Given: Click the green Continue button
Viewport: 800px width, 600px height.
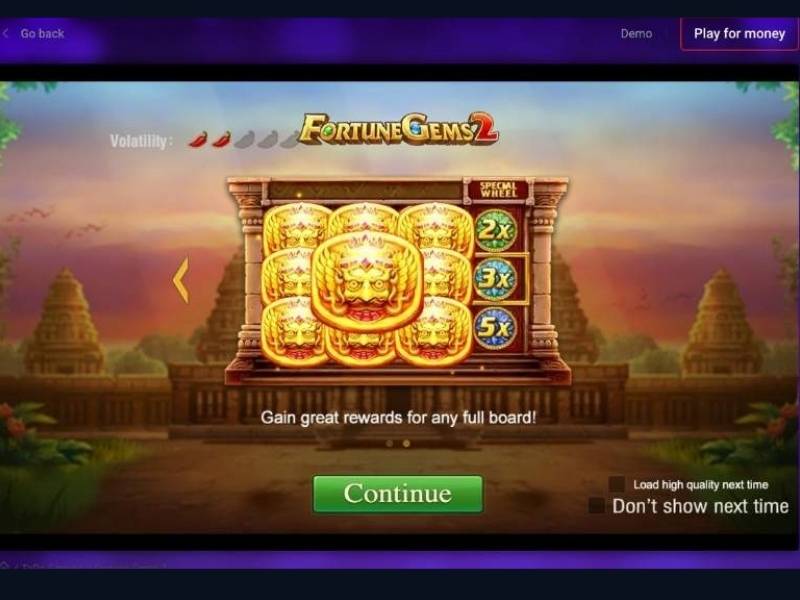Looking at the screenshot, I should click(398, 494).
